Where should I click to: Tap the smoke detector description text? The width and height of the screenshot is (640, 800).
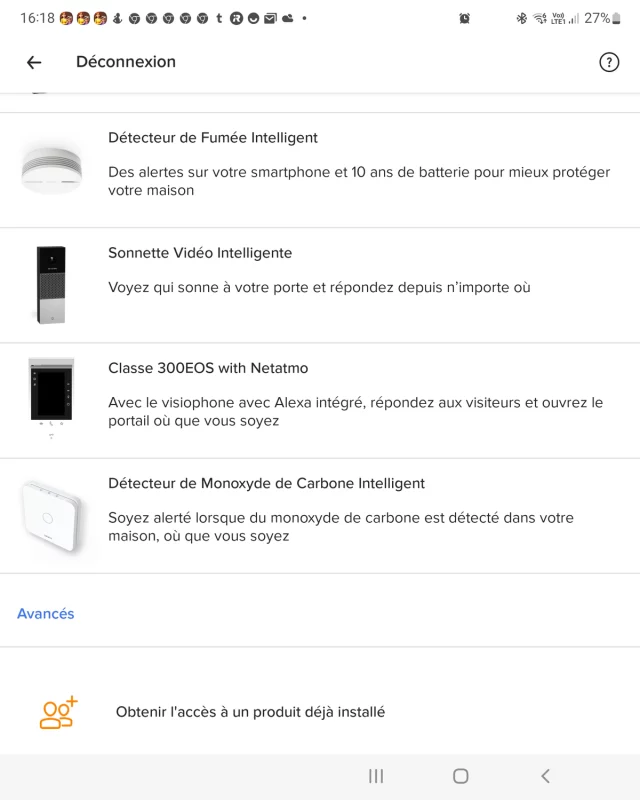[x=359, y=181]
